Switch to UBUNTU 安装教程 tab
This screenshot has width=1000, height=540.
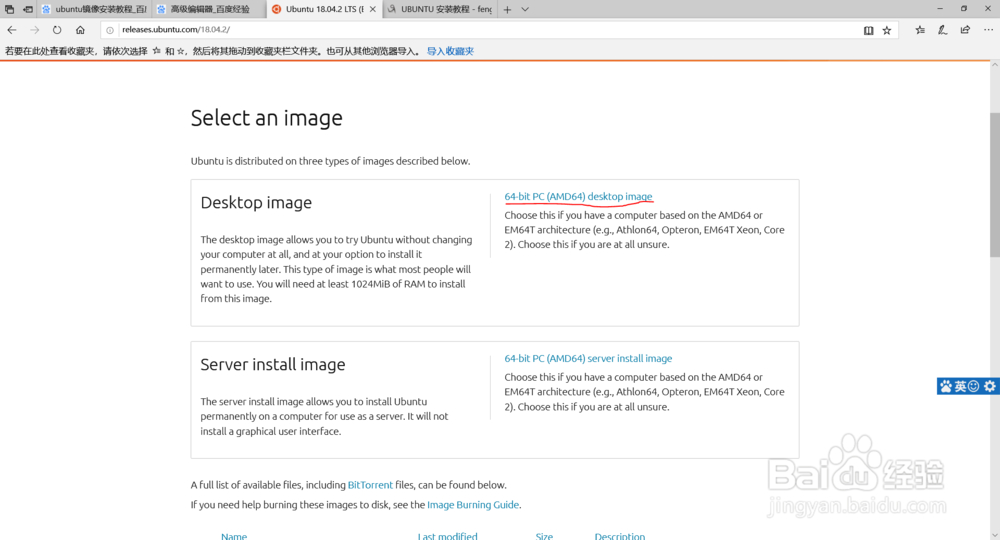point(440,10)
